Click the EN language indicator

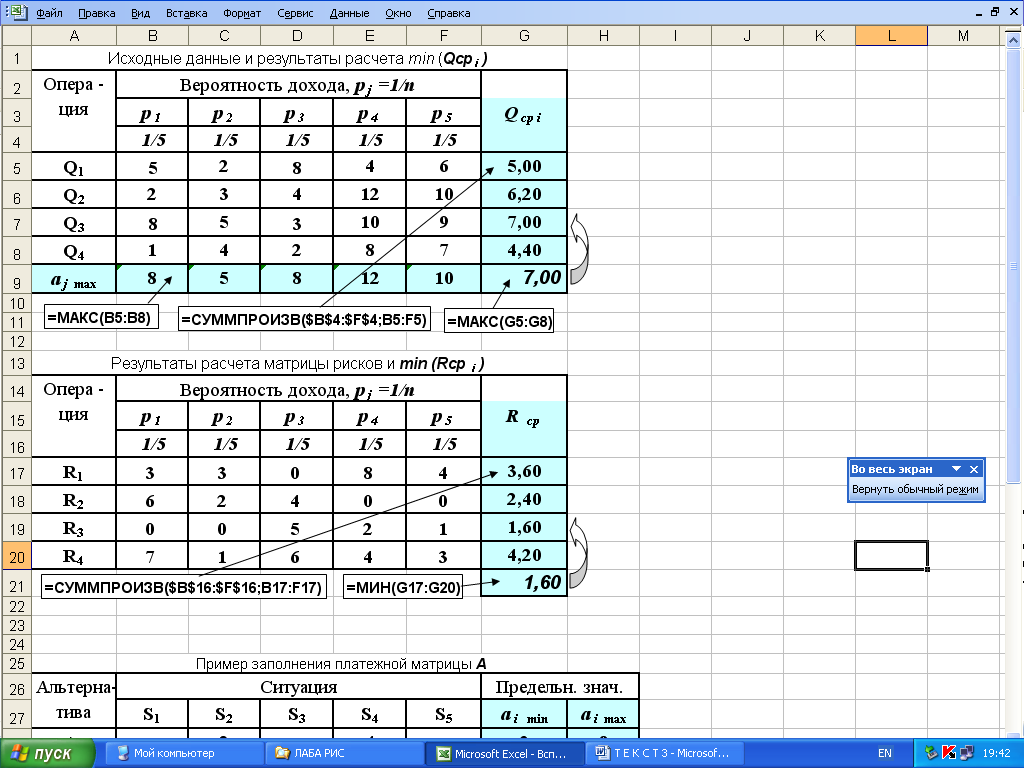point(884,753)
